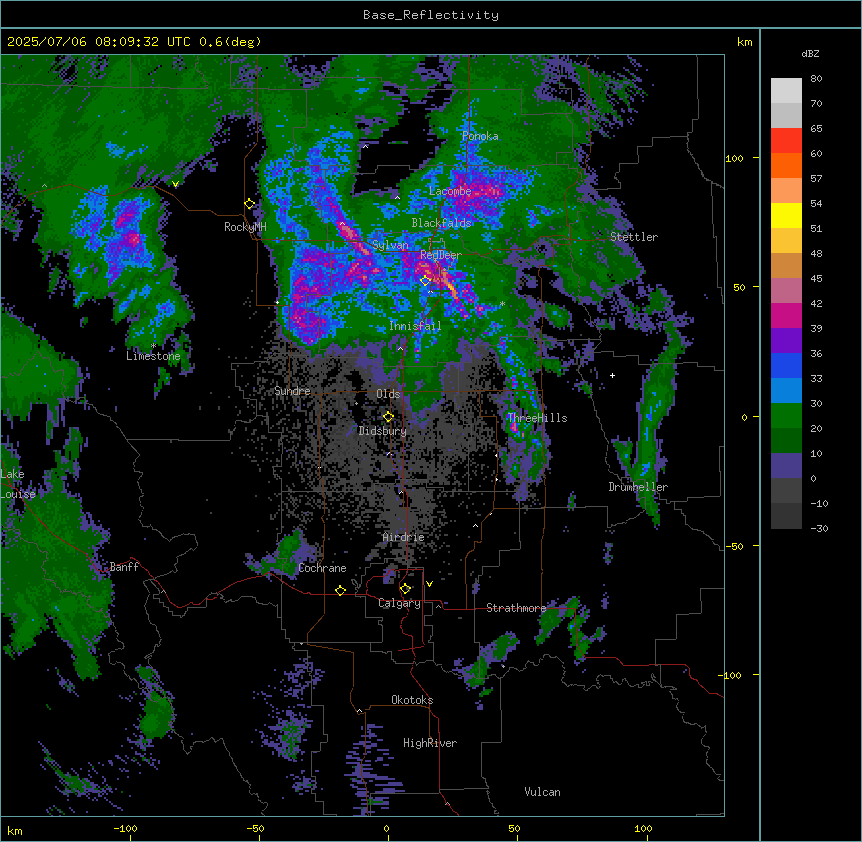The width and height of the screenshot is (862, 842).
Task: Click the -30 value on dBZ legend
Action: [x=819, y=528]
